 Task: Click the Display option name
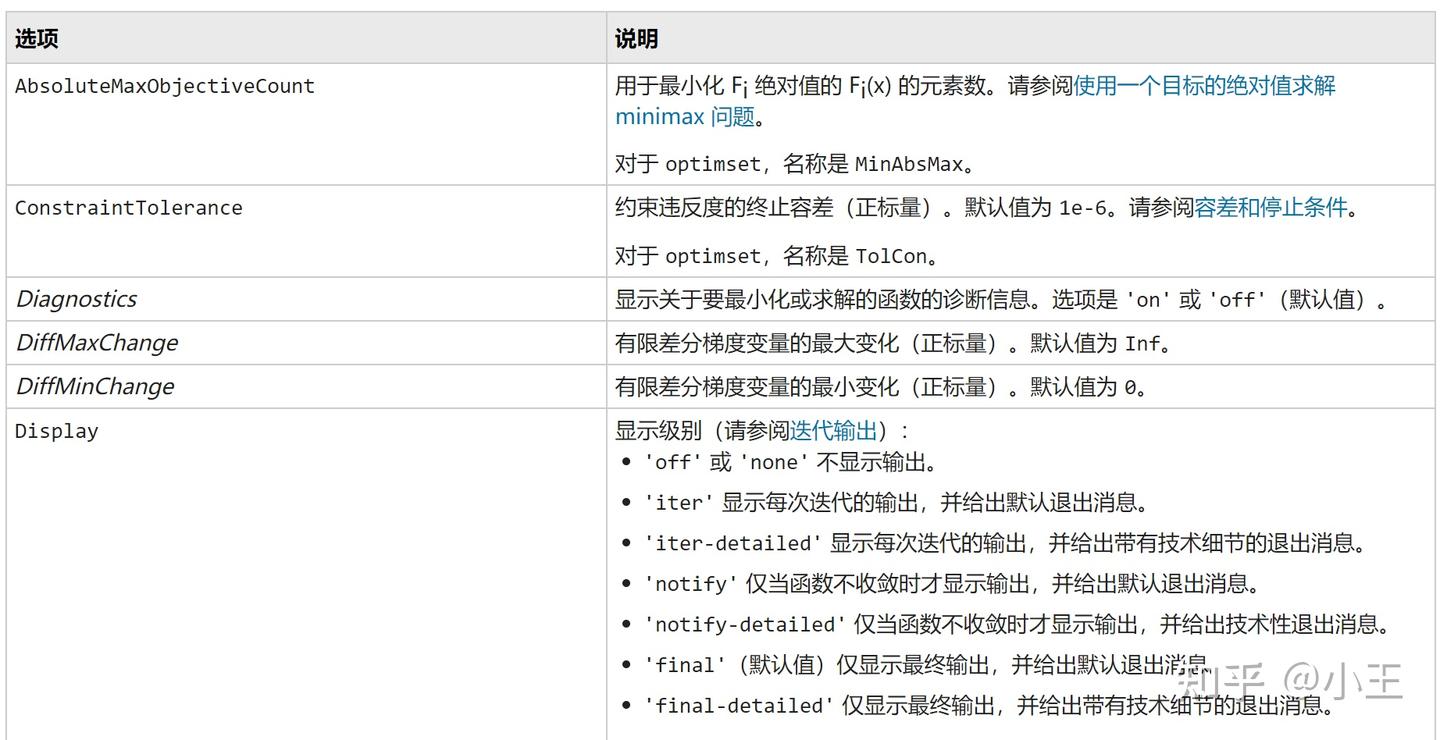56,432
